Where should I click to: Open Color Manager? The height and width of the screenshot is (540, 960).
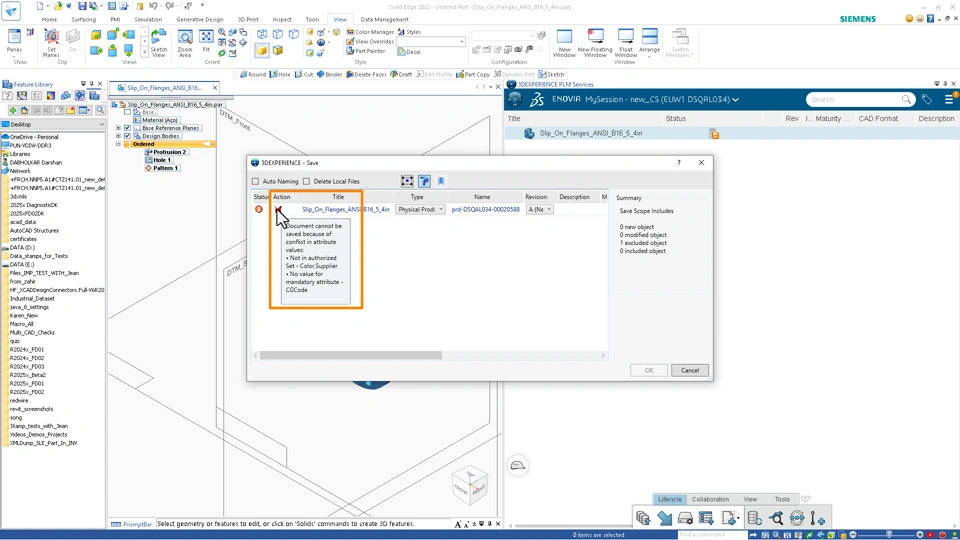point(370,32)
